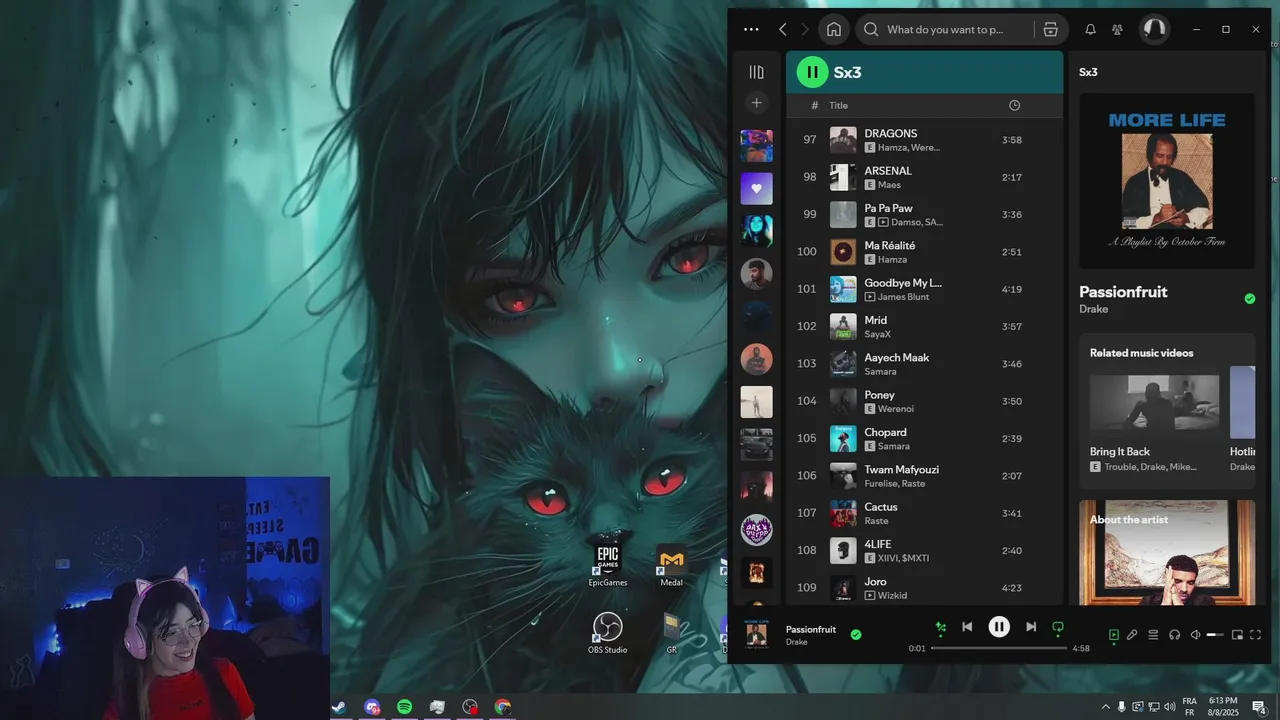Open the Cactus album cover thumbnail
Image resolution: width=1280 pixels, height=720 pixels.
tap(843, 513)
